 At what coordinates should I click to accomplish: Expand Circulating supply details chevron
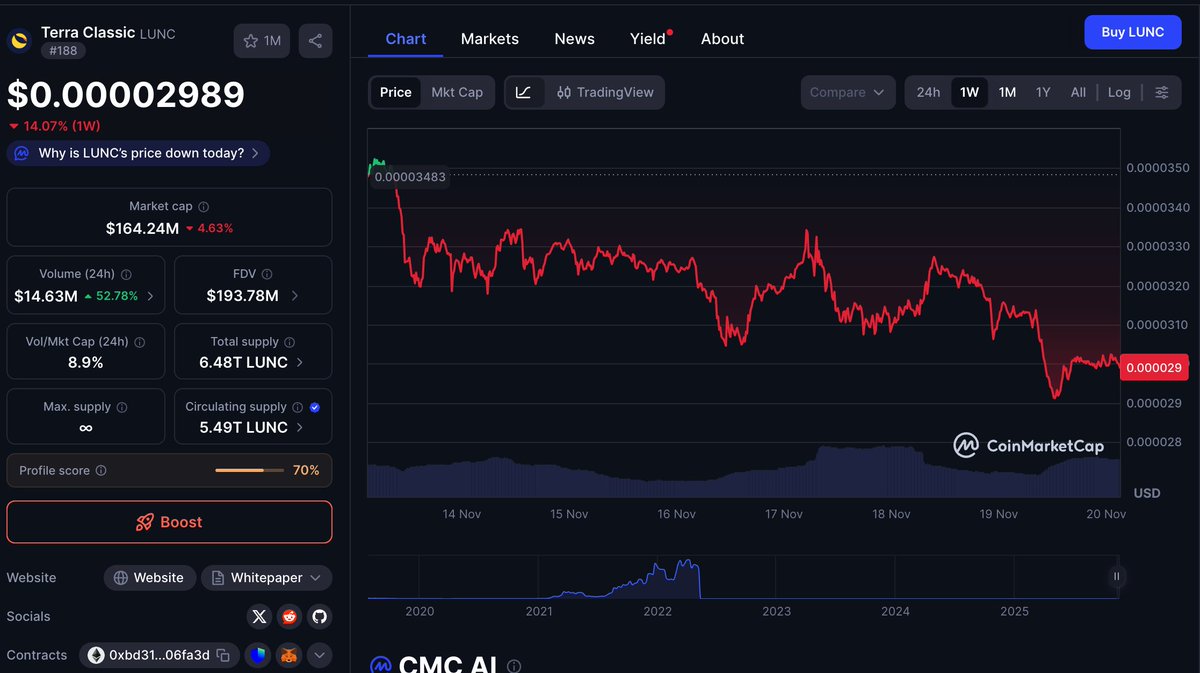300,427
